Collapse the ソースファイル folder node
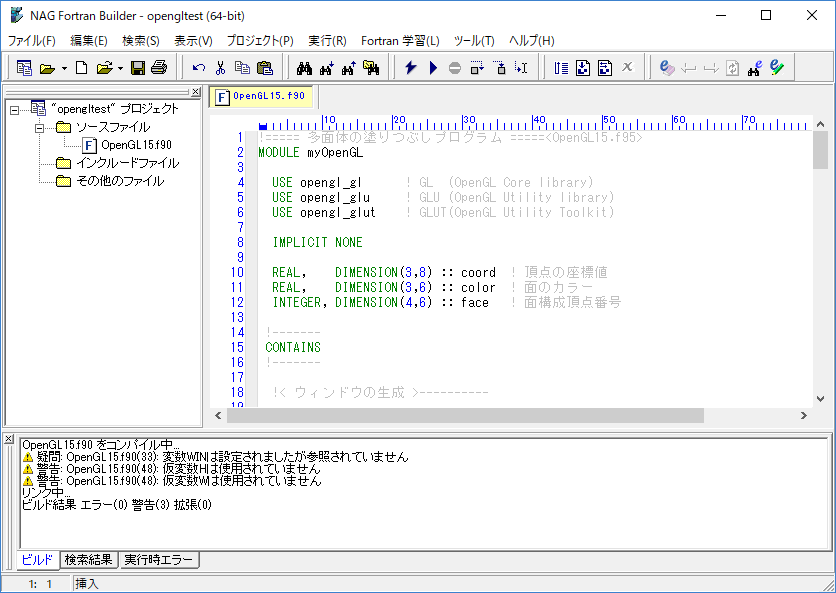Screen dimensions: 836x593 39,128
